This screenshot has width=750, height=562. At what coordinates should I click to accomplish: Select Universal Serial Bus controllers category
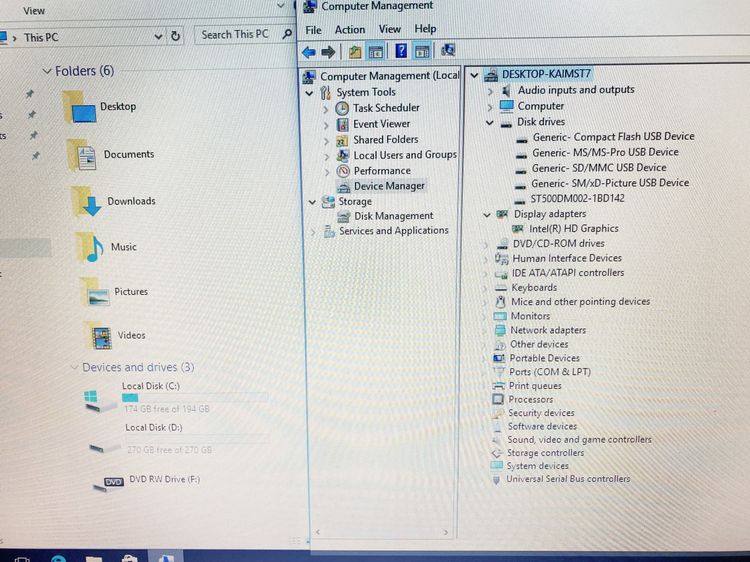[x=568, y=479]
